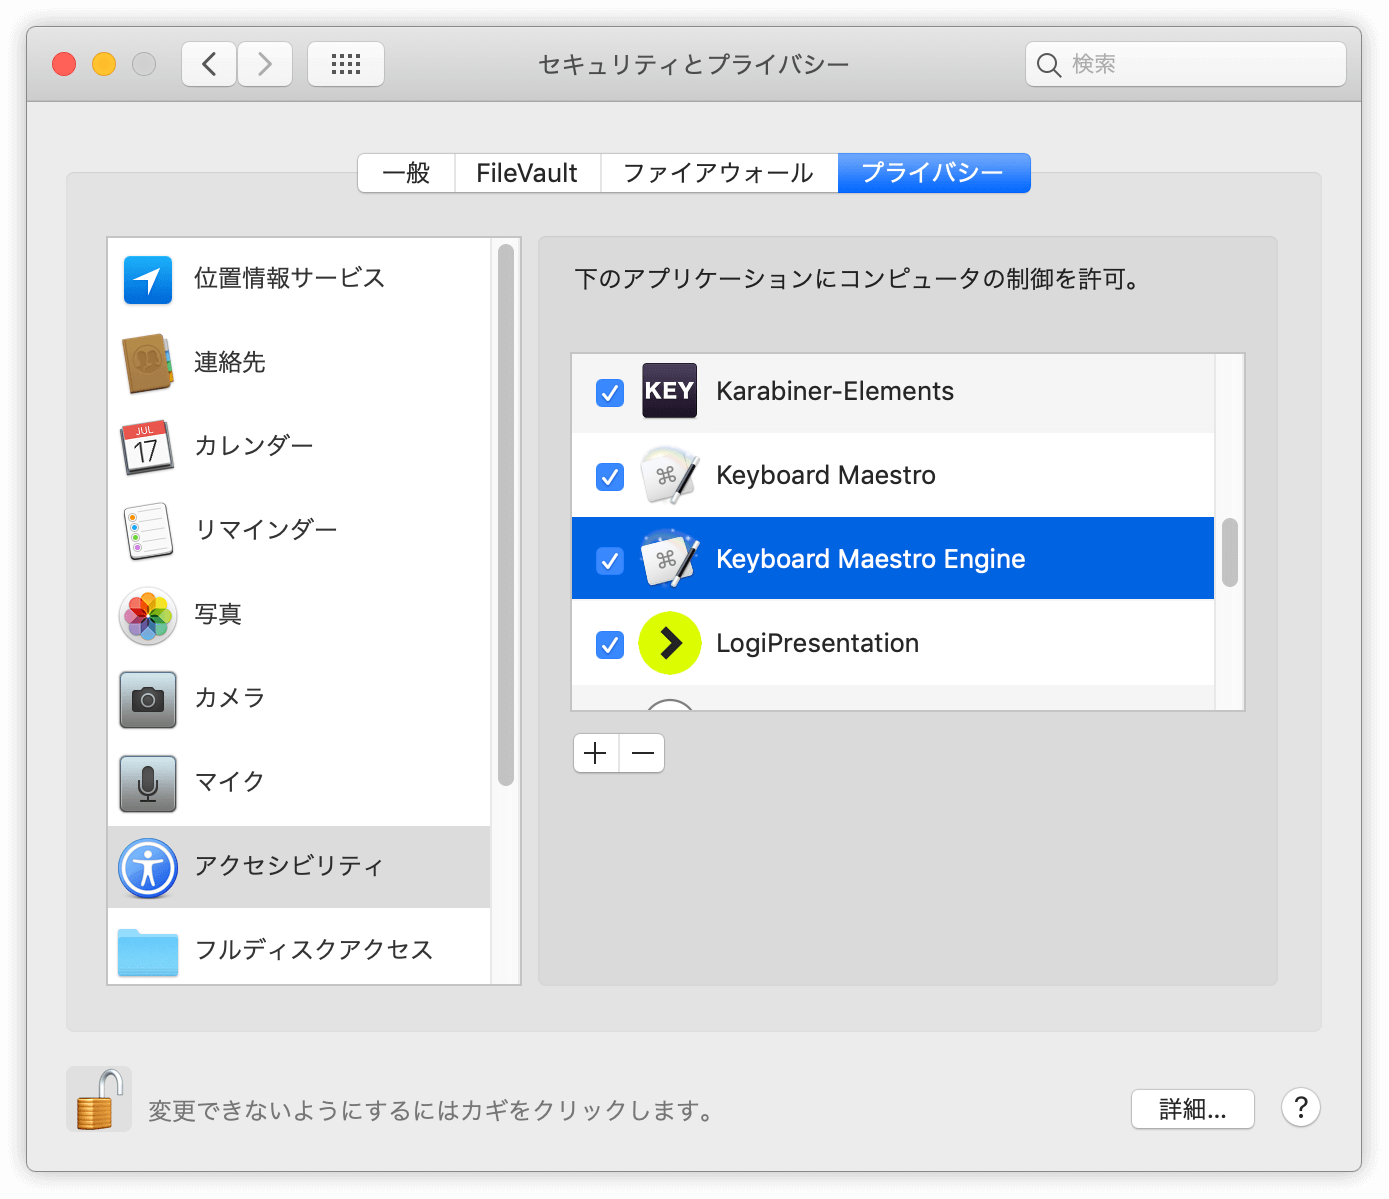Click the Reminders list icon
Image resolution: width=1389 pixels, height=1199 pixels.
(x=148, y=531)
